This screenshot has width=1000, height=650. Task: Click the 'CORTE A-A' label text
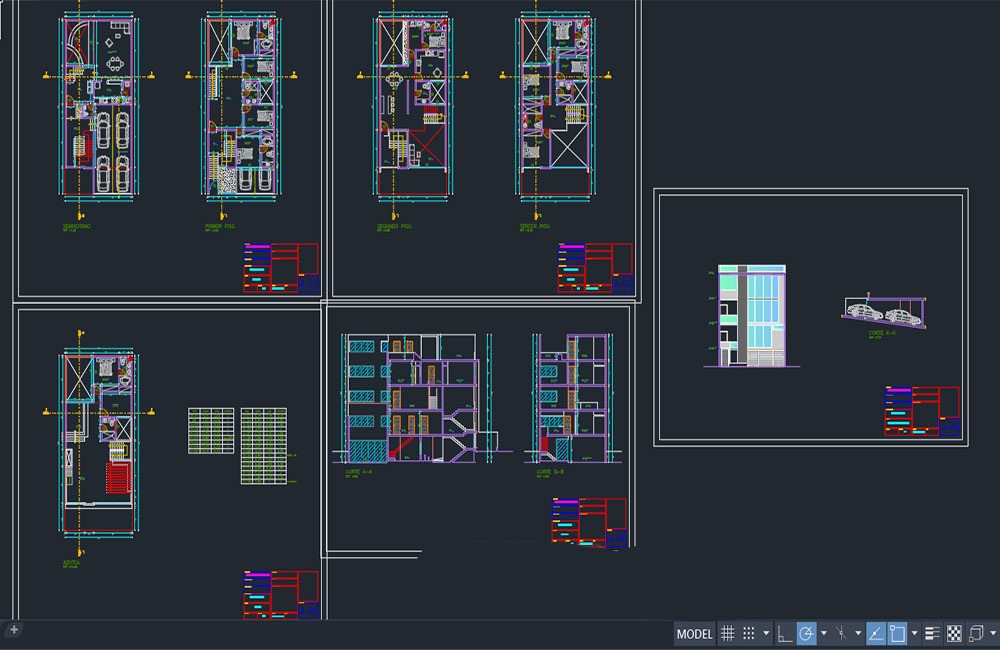(358, 472)
